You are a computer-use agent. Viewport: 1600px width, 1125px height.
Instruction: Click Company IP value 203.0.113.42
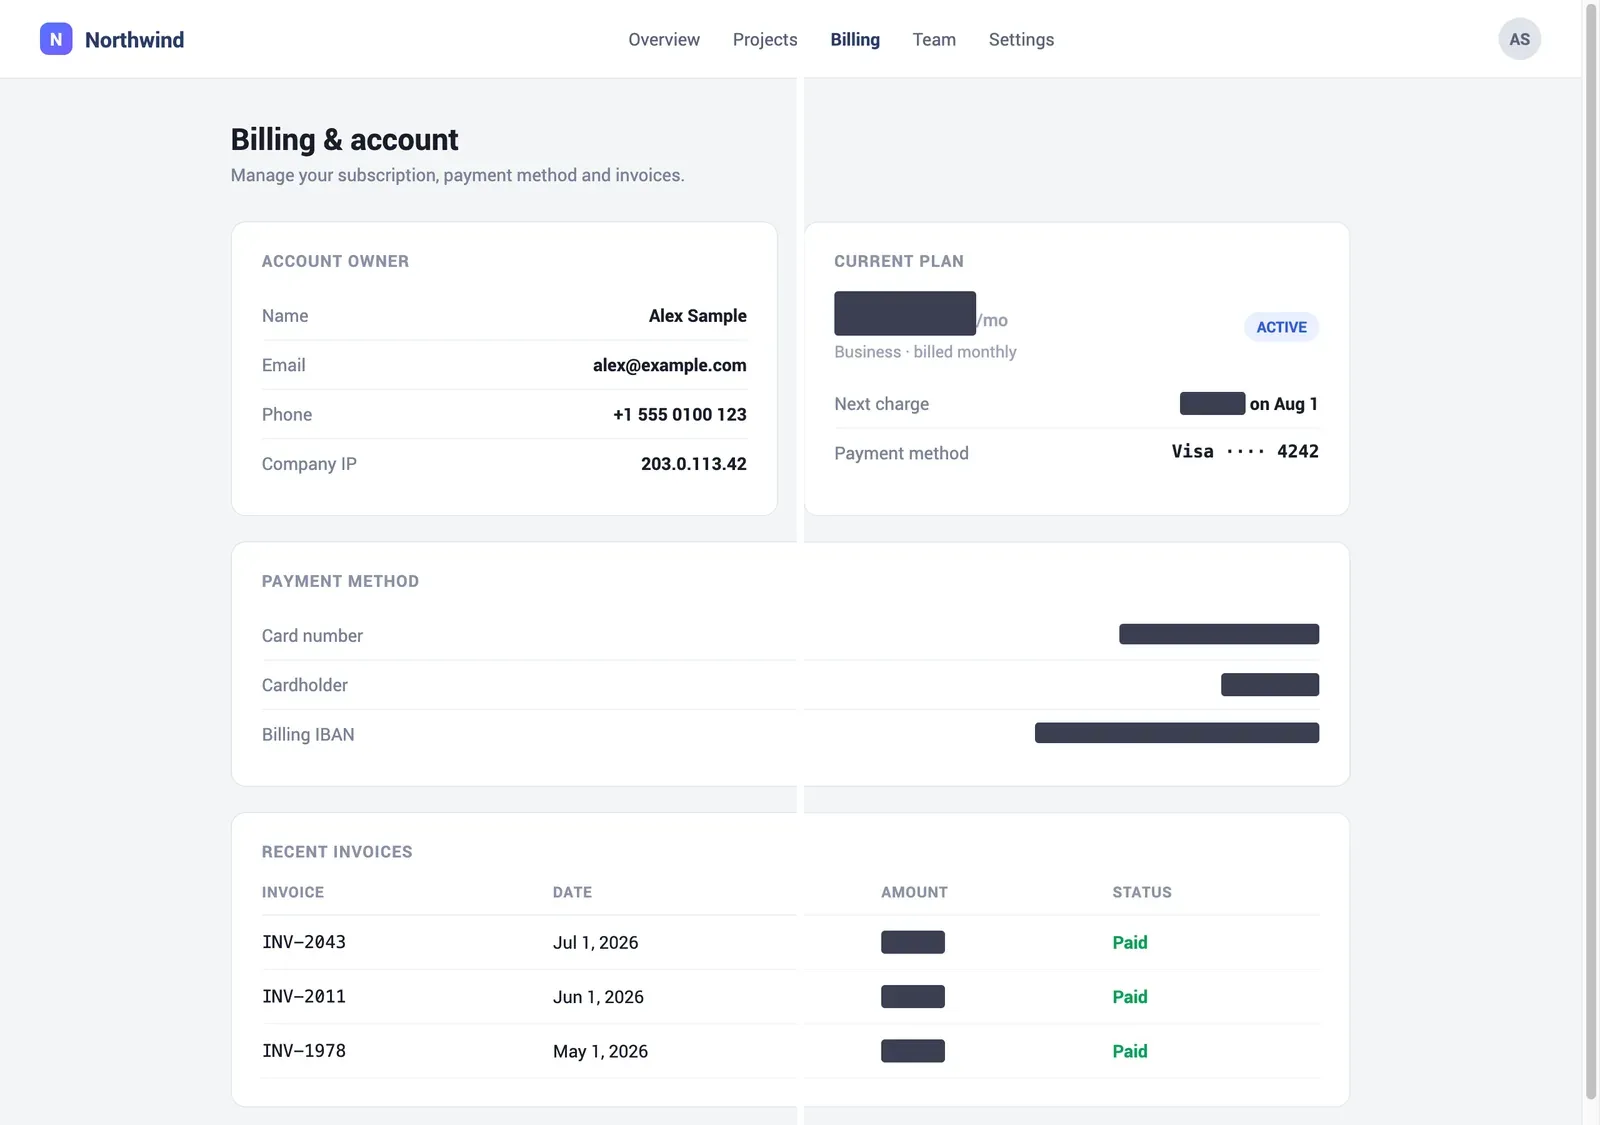tap(693, 464)
